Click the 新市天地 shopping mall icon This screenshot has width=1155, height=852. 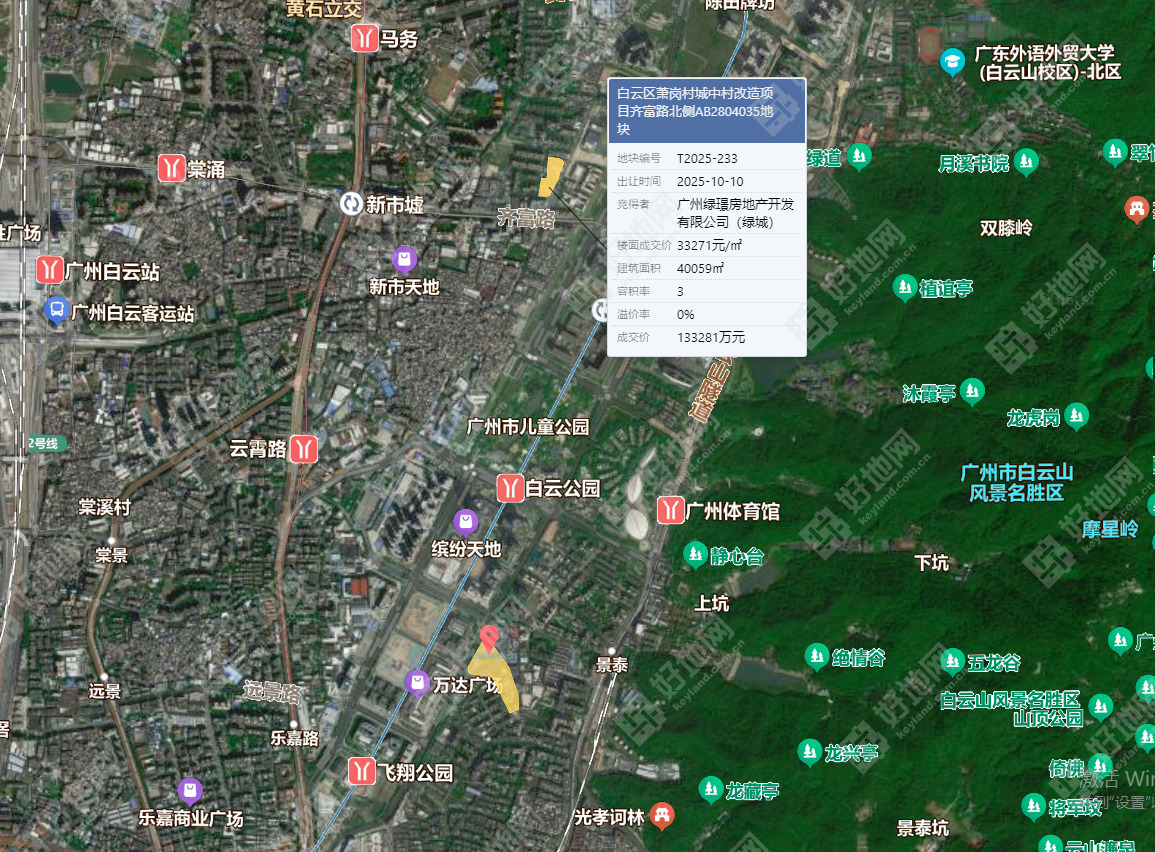point(404,260)
